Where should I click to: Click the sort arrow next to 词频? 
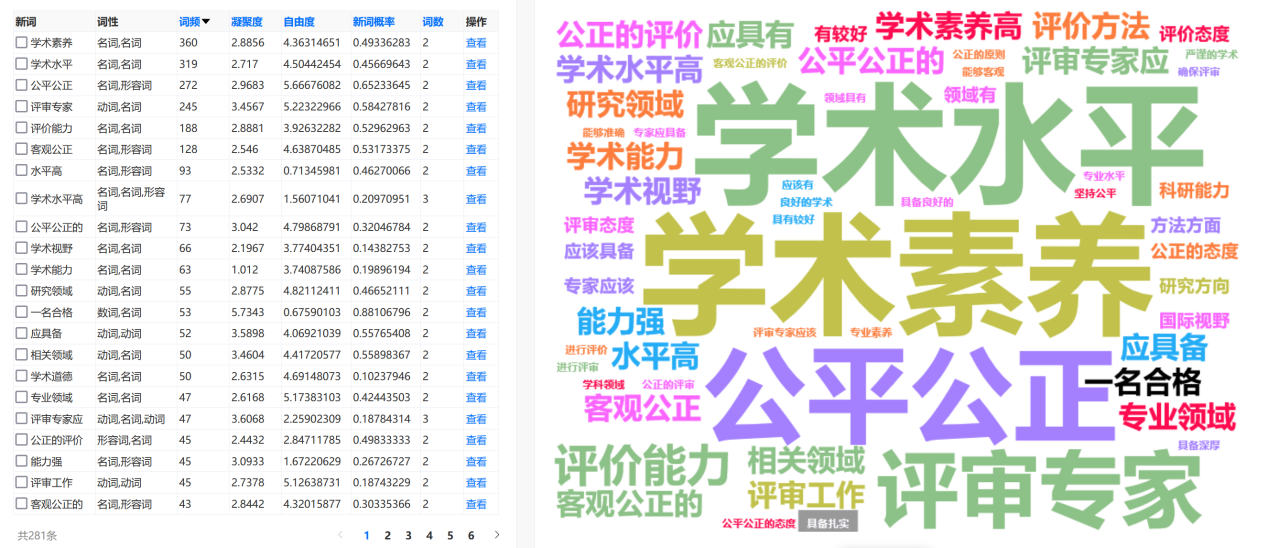206,21
